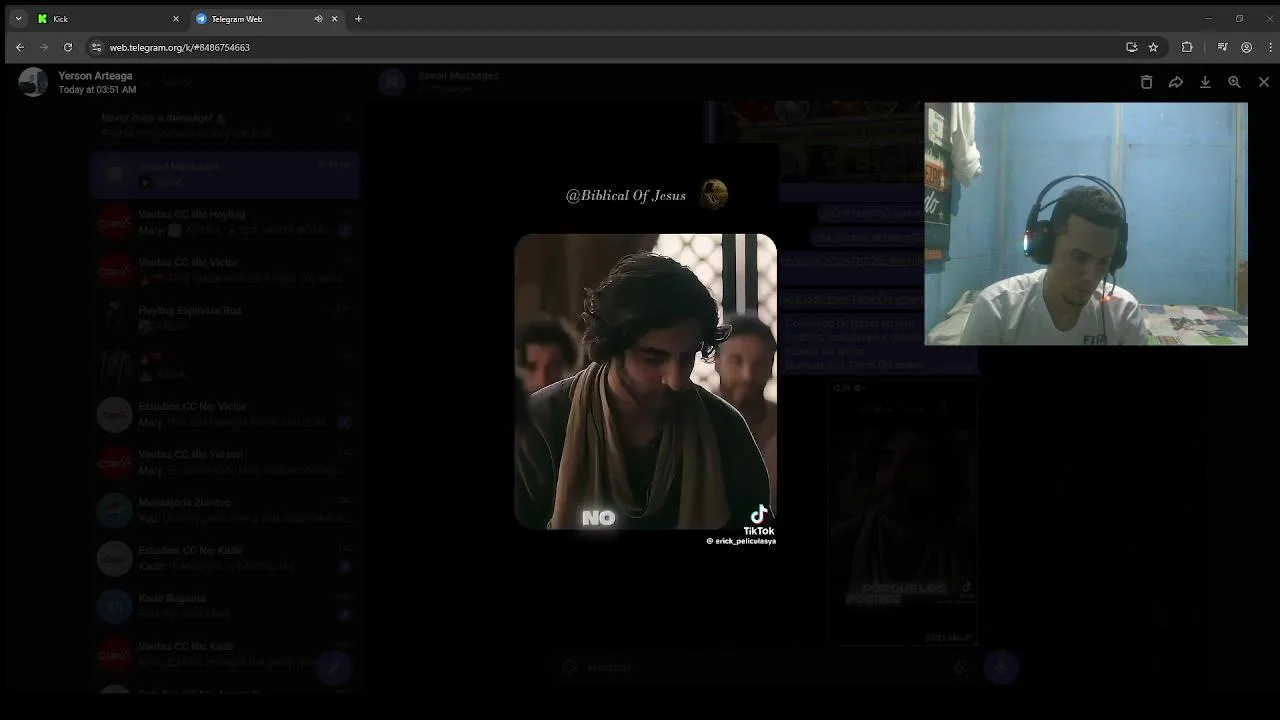
Task: Go forward in browser history
Action: pos(44,47)
